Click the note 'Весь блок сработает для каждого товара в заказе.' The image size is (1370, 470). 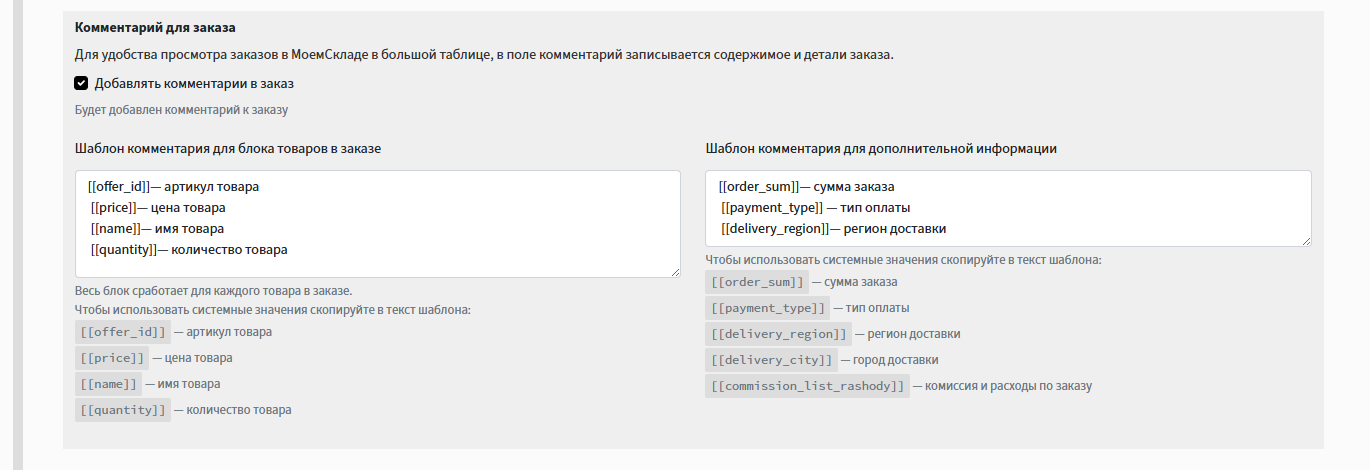[x=213, y=291]
